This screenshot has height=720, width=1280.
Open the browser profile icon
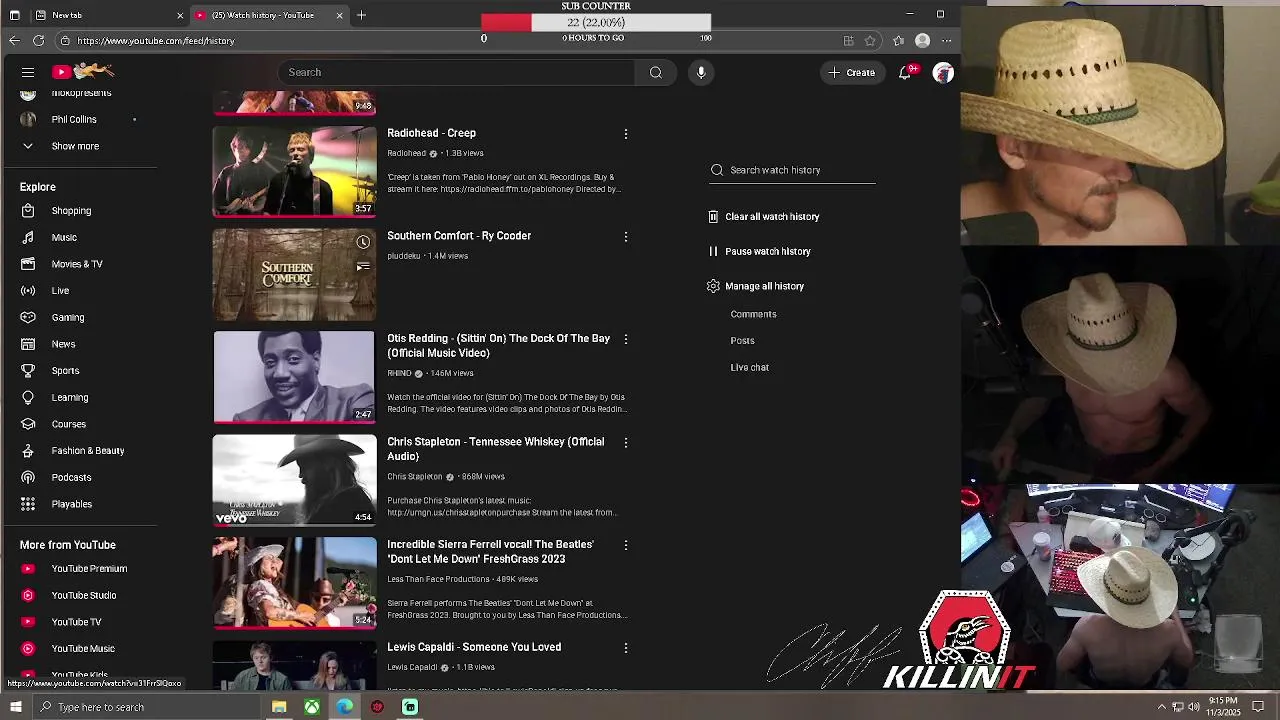coord(923,41)
